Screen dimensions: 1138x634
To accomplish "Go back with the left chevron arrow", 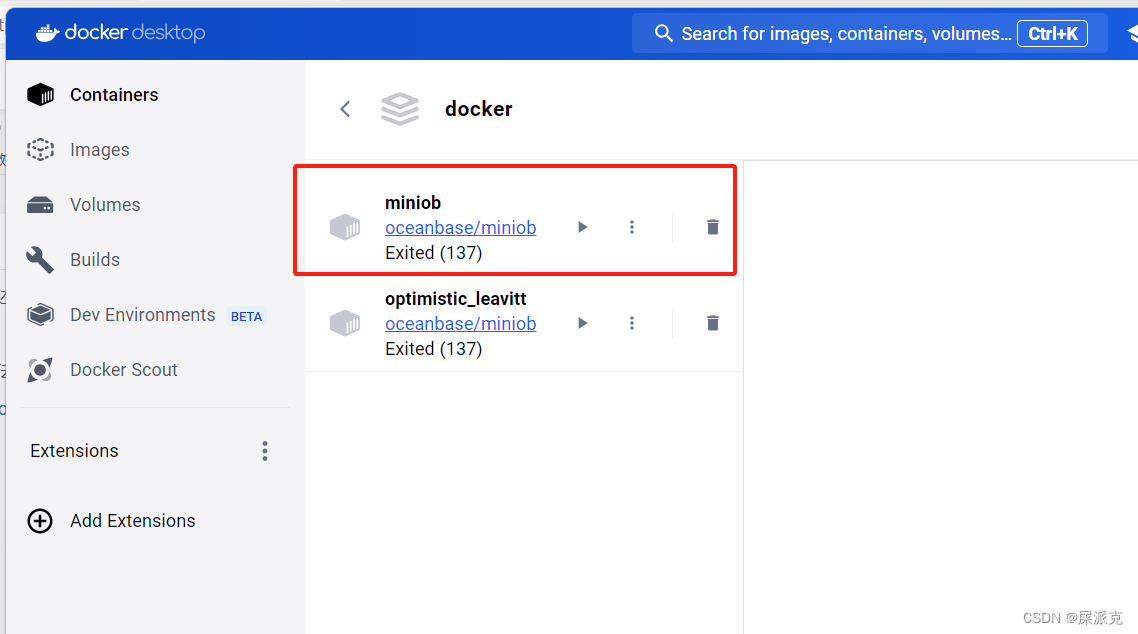I will pyautogui.click(x=345, y=110).
